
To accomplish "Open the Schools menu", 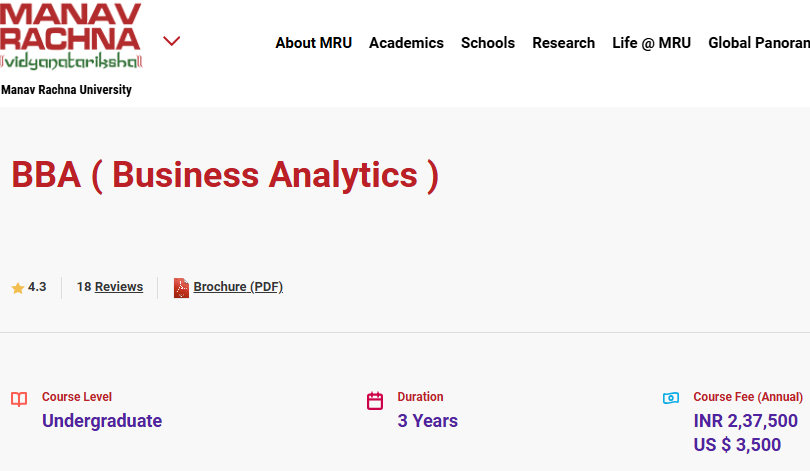I will (488, 43).
